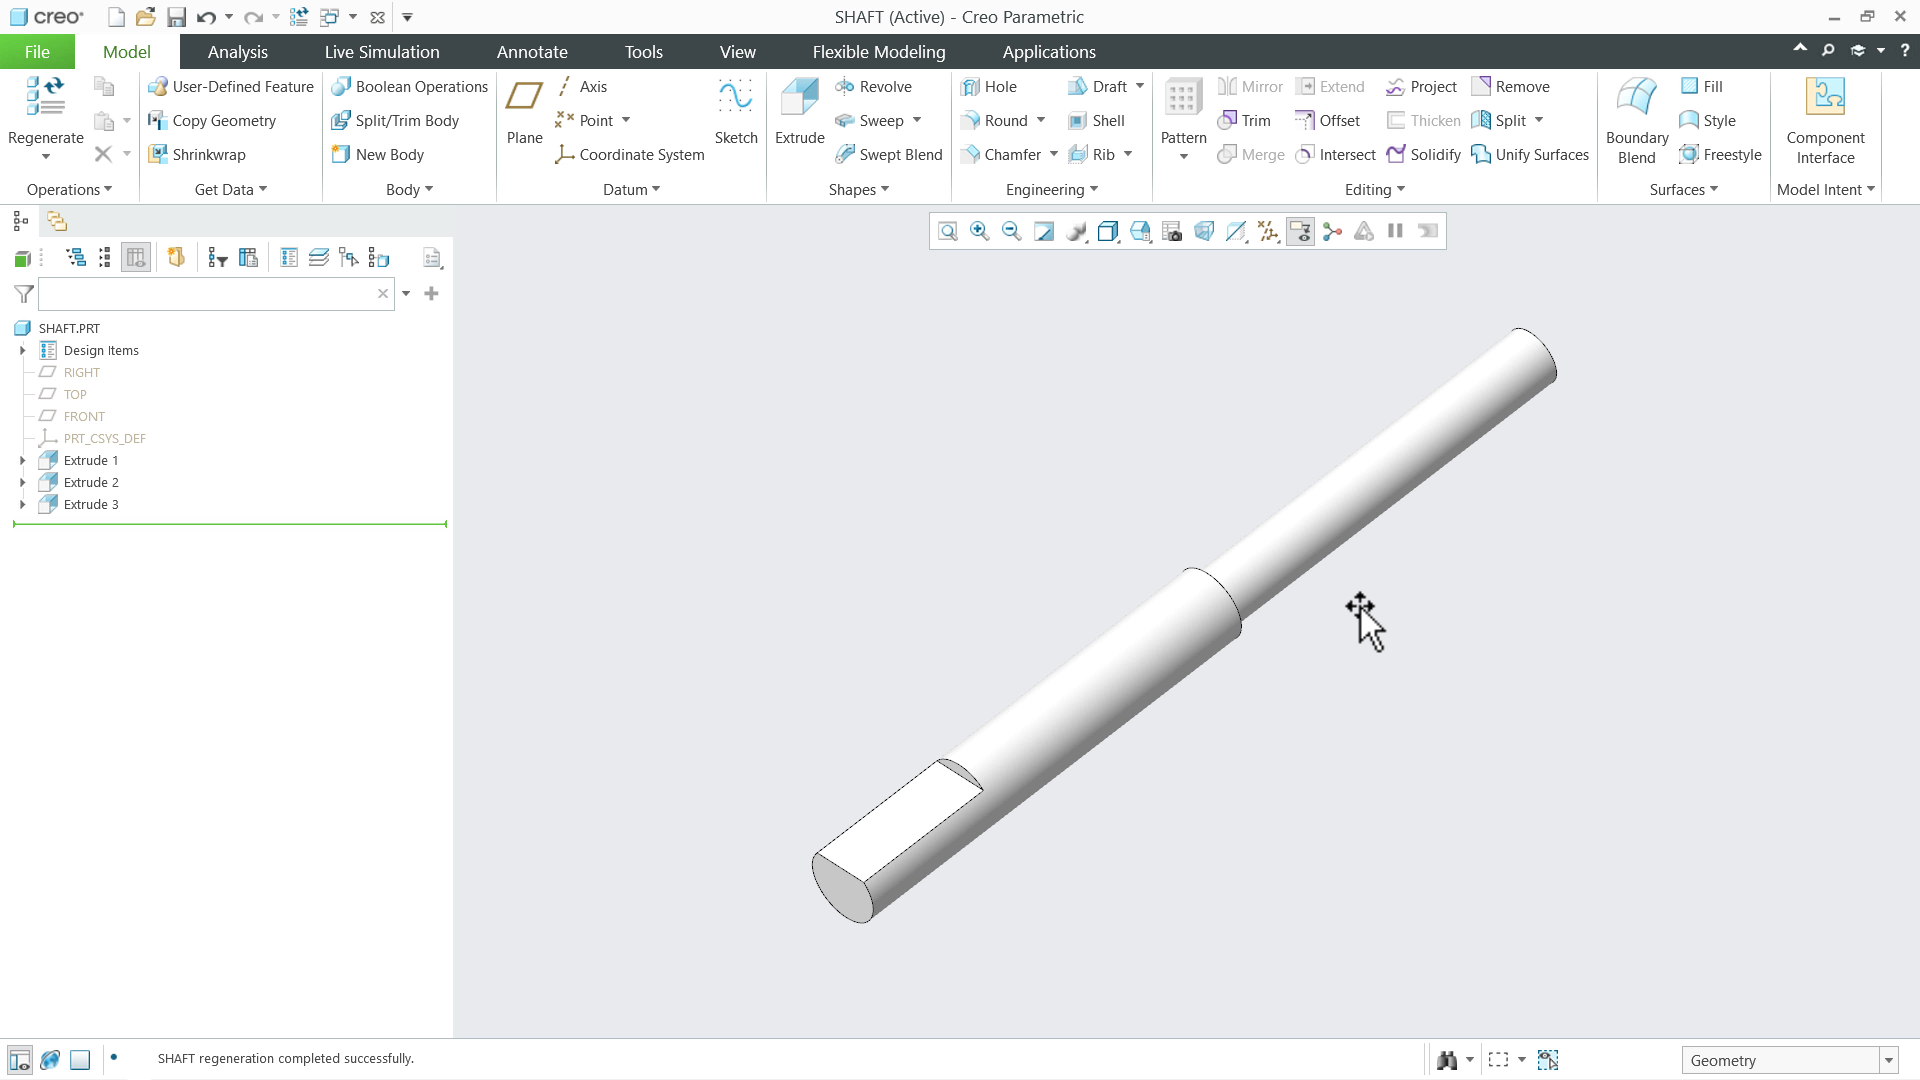Switch to the Flexible Modeling tab
This screenshot has height=1080, width=1920.
(x=878, y=51)
